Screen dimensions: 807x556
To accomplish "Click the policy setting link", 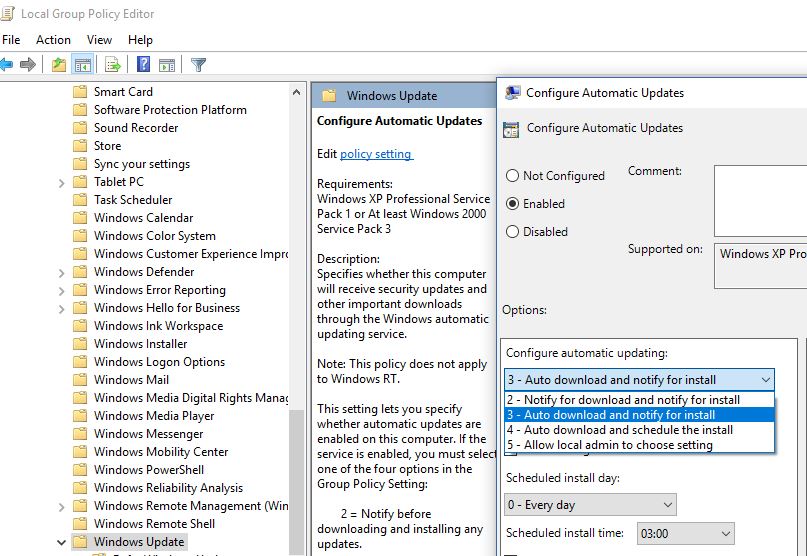I will pyautogui.click(x=376, y=154).
